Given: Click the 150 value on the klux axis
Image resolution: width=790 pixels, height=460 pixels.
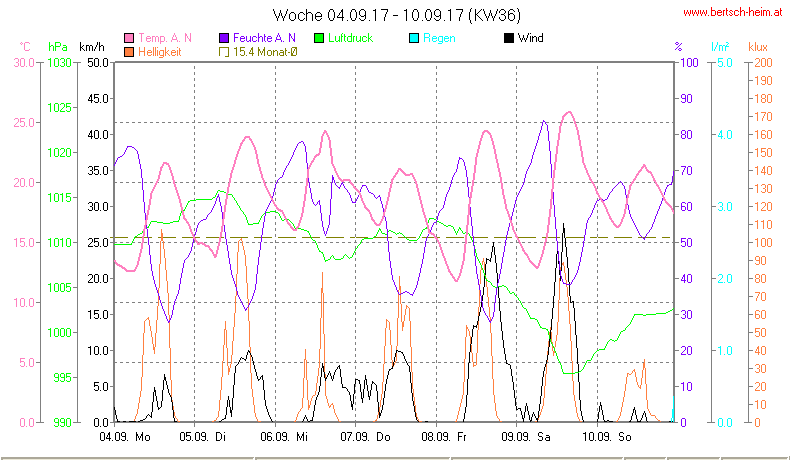Looking at the screenshot, I should point(763,153).
